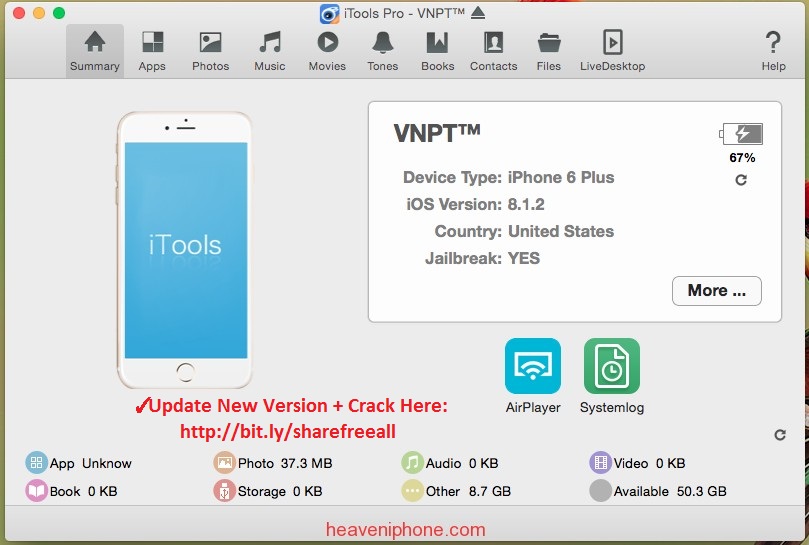Viewport: 809px width, 545px height.
Task: Click App Unknow text
Action: [x=90, y=463]
